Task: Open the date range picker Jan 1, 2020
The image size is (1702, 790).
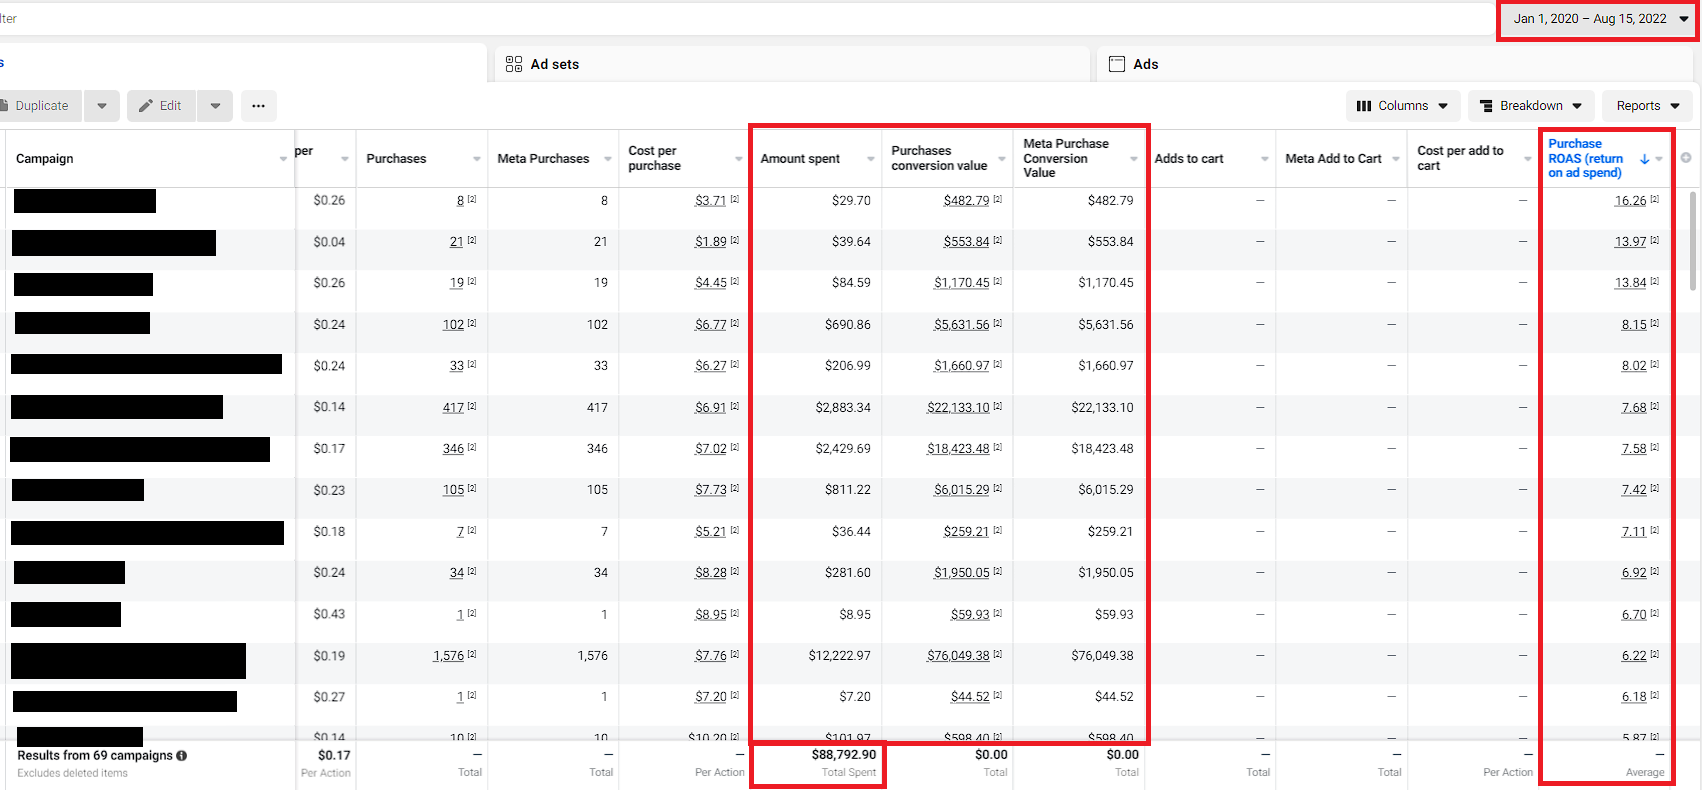Action: tap(1598, 19)
